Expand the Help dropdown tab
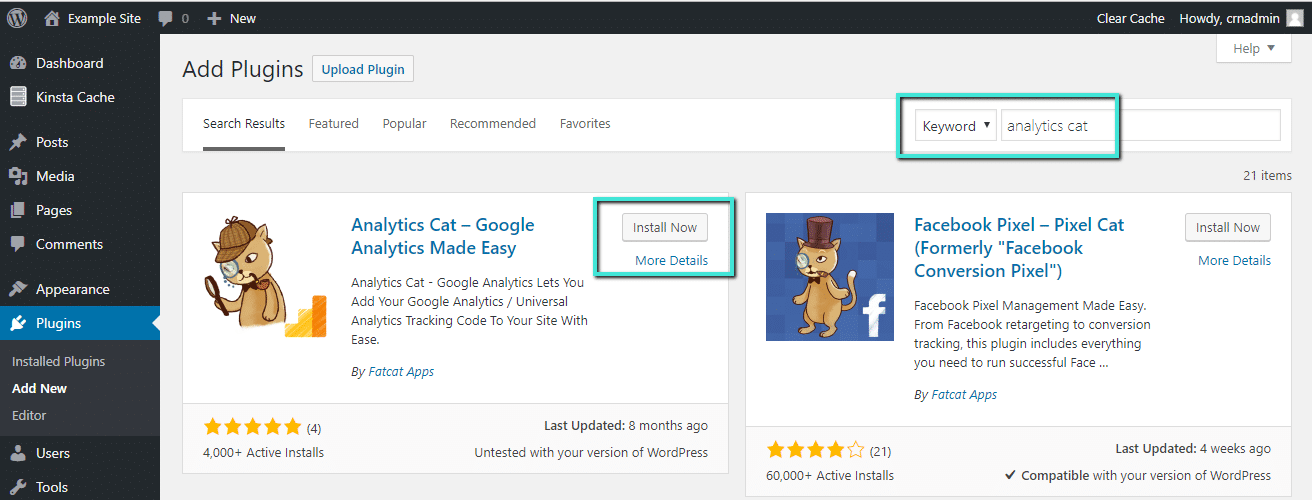This screenshot has height=500, width=1312. tap(1254, 48)
